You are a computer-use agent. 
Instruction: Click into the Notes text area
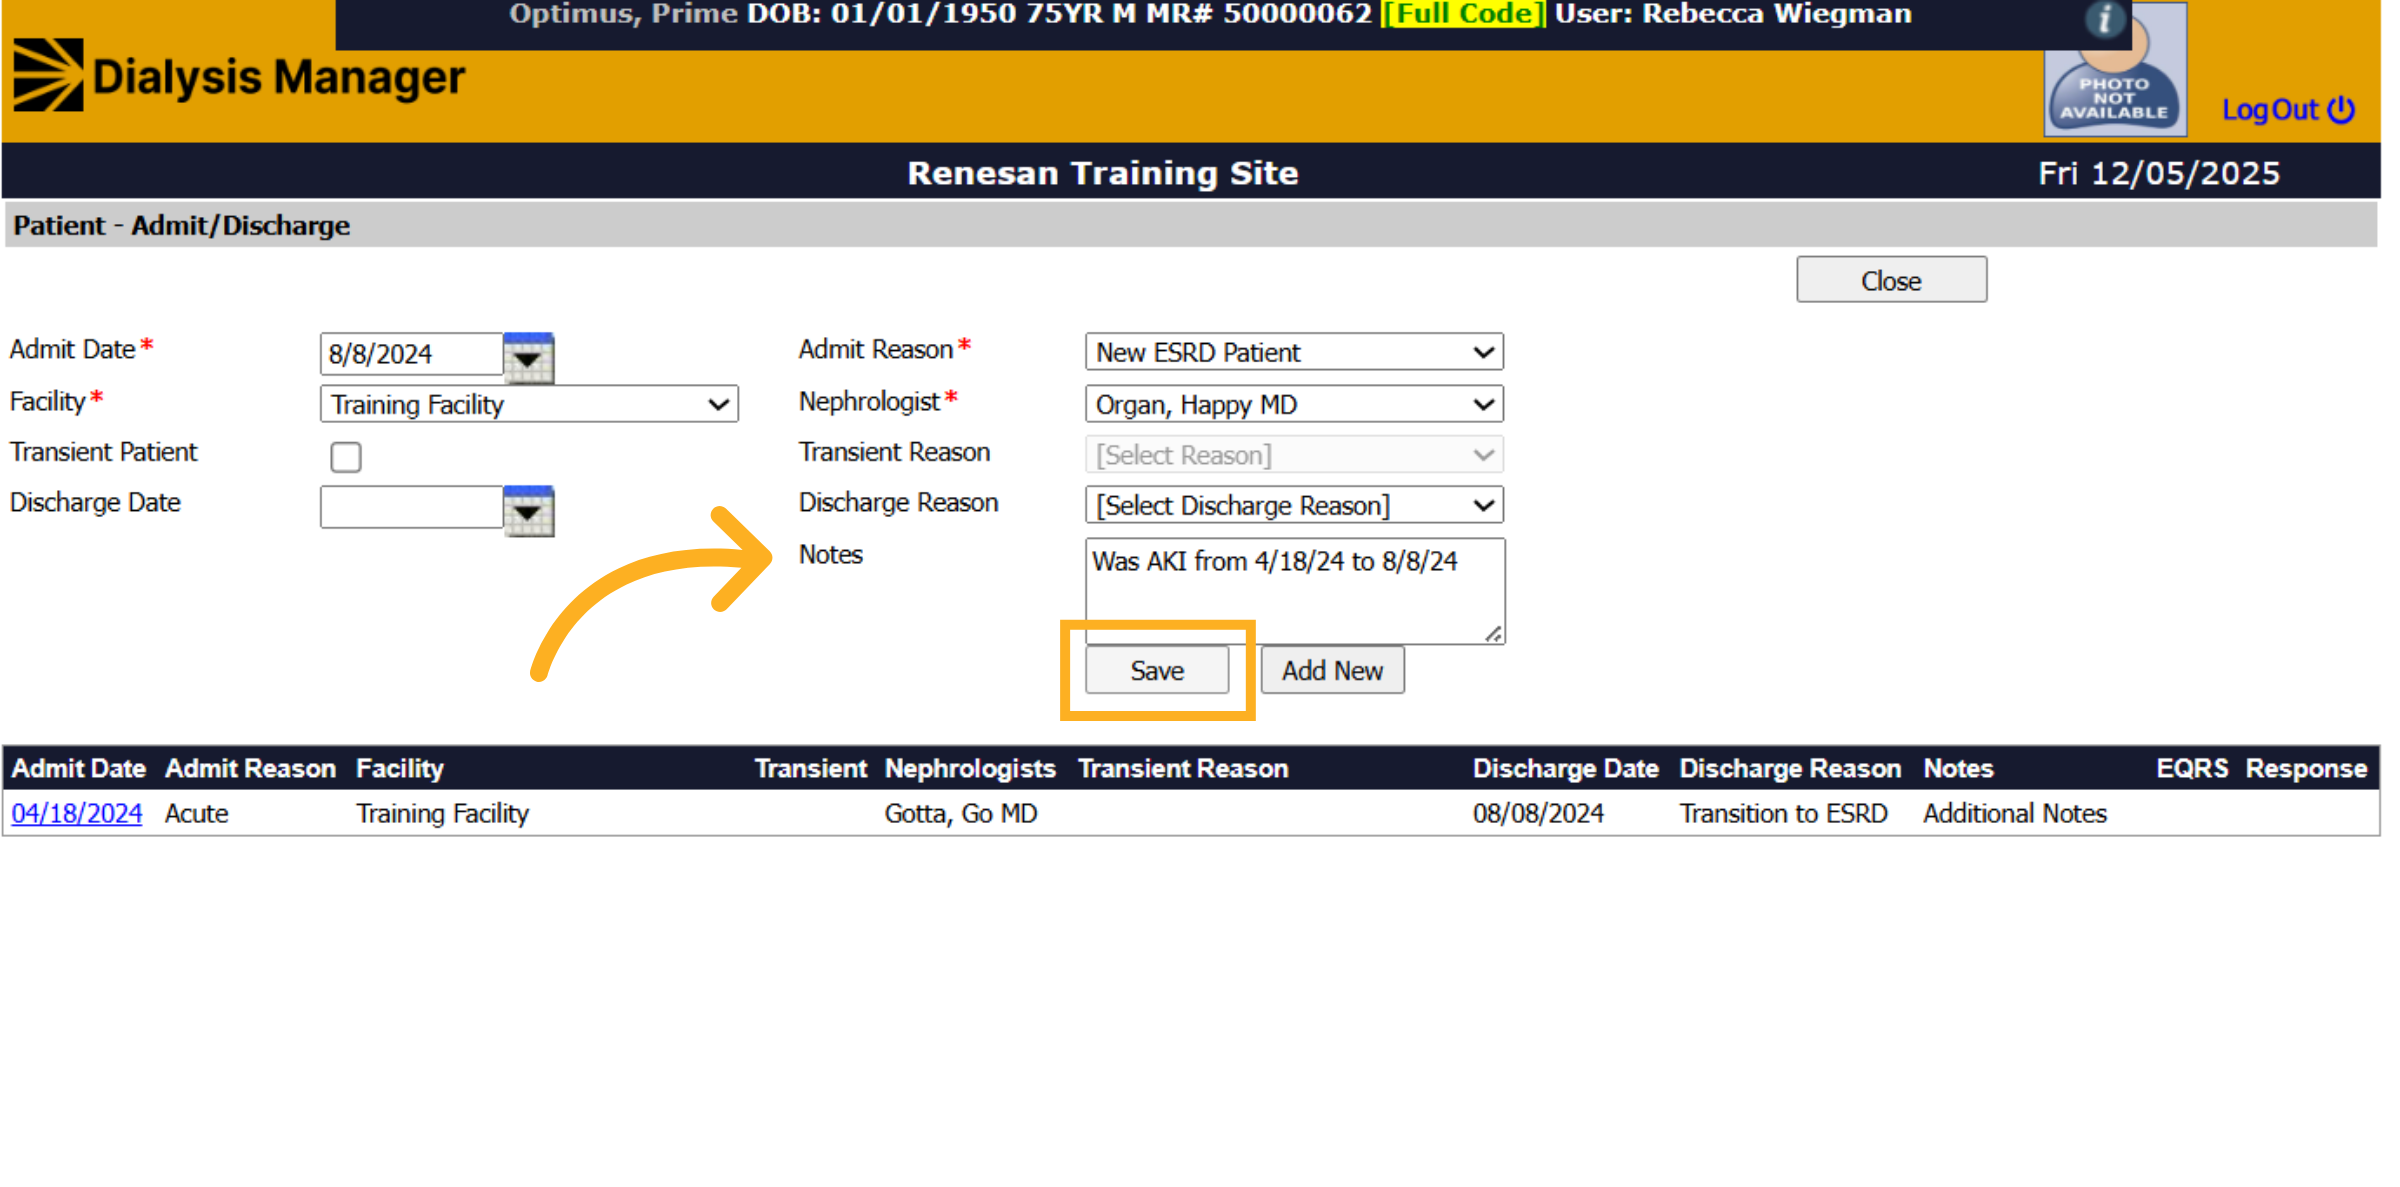pos(1295,591)
